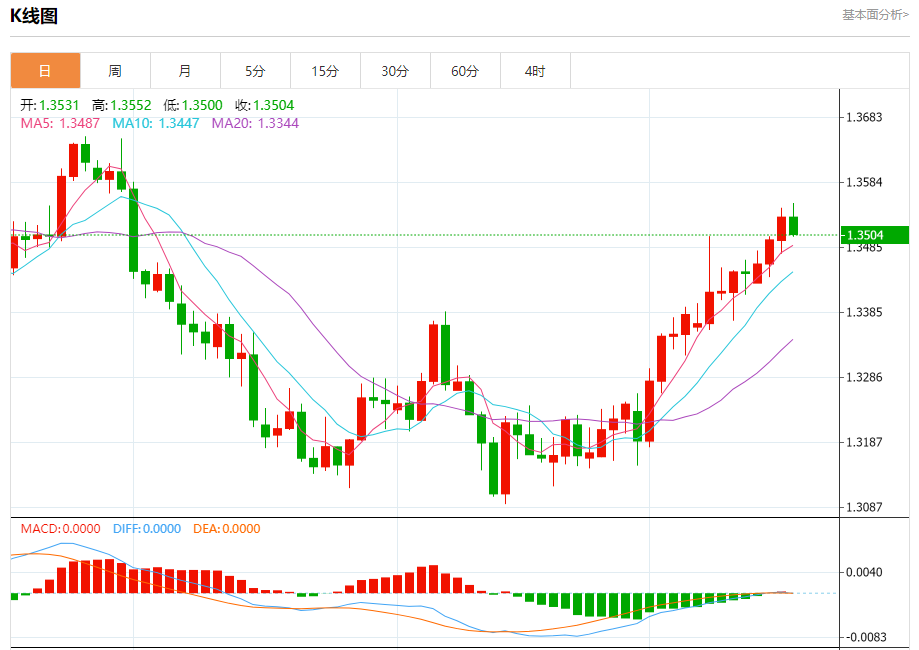Open the 基本面分析 link
This screenshot has height=650, width=919.
(876, 15)
